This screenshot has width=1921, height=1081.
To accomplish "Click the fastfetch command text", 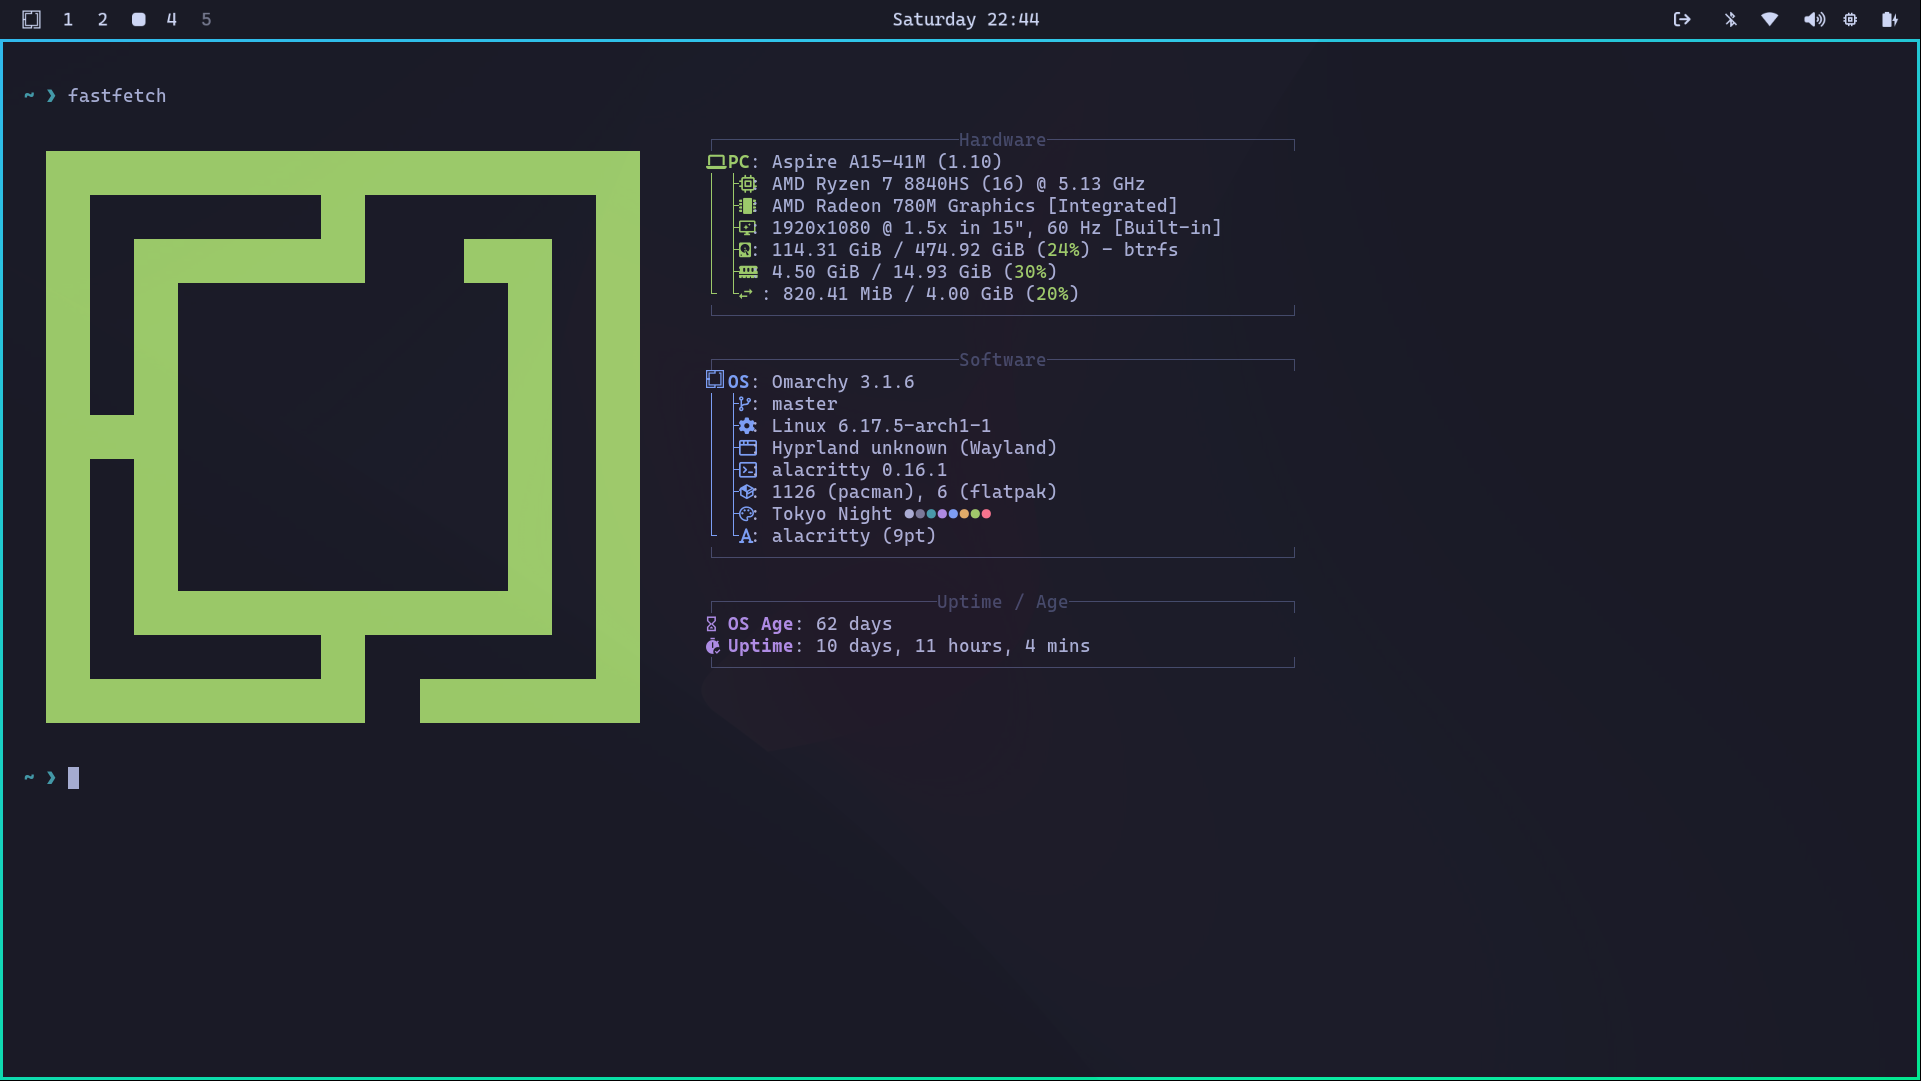I will click(117, 96).
